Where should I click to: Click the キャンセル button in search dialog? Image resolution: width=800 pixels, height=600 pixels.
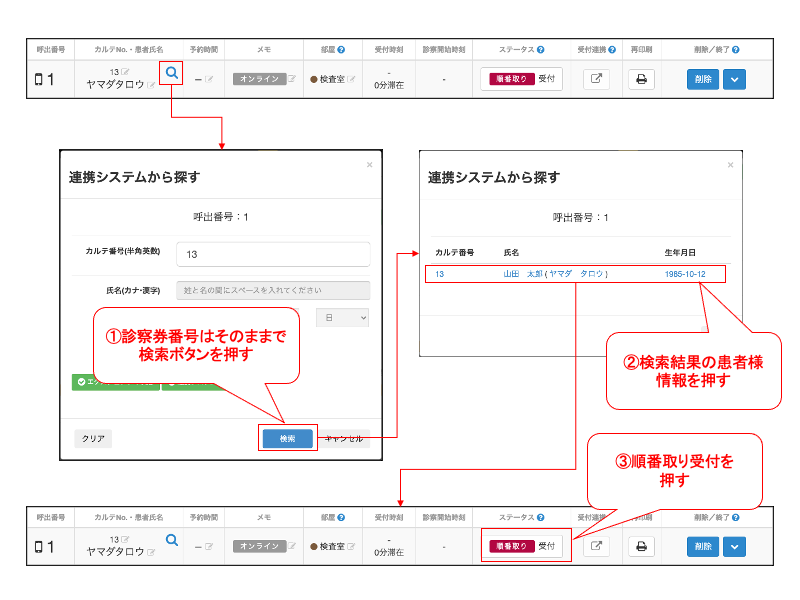click(x=344, y=439)
